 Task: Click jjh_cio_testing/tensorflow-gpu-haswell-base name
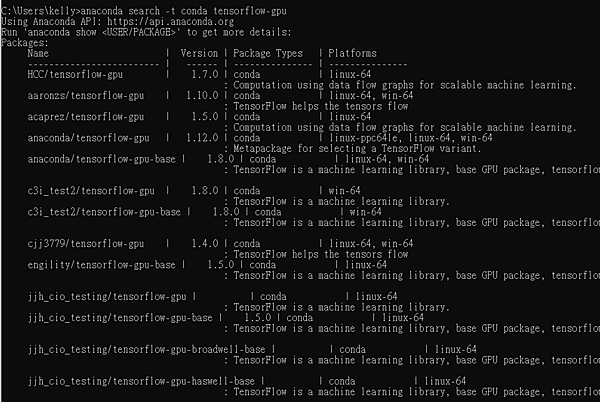pos(141,381)
